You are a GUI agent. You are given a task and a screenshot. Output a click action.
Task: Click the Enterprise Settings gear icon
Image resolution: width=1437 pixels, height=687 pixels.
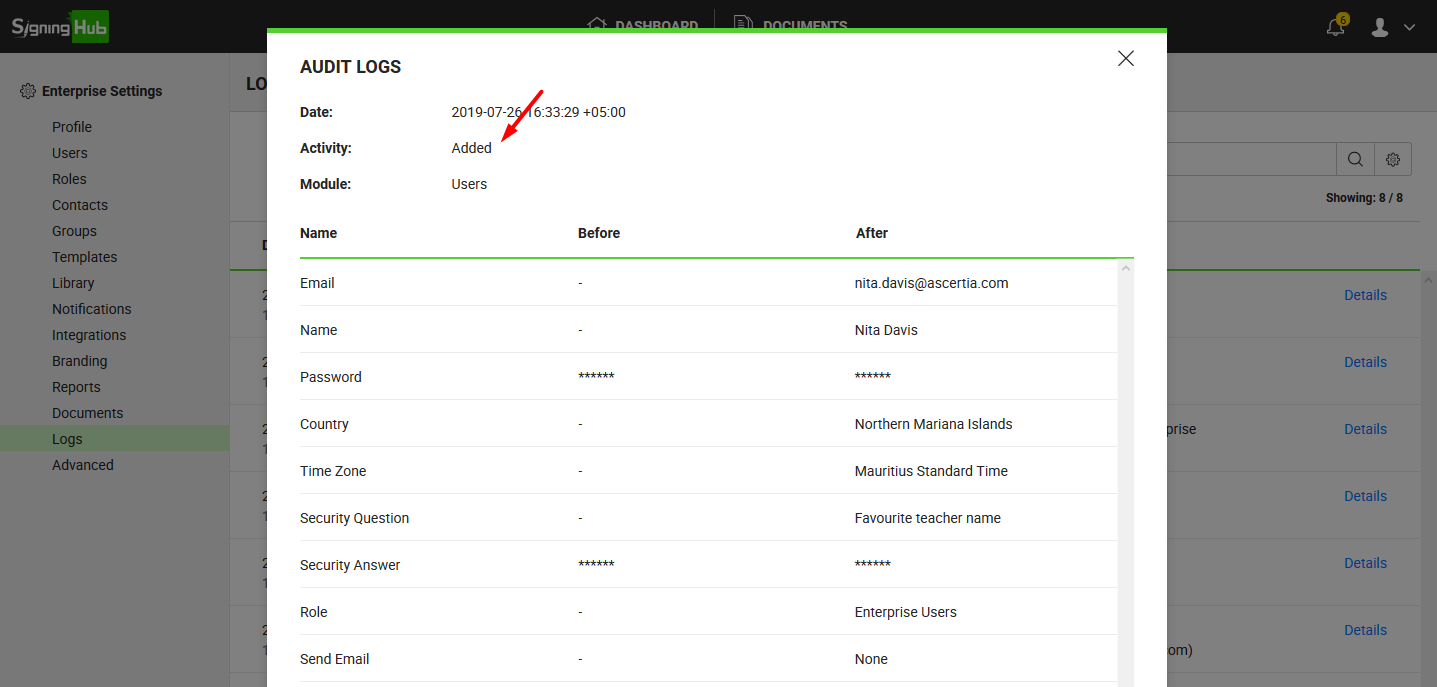pyautogui.click(x=28, y=91)
